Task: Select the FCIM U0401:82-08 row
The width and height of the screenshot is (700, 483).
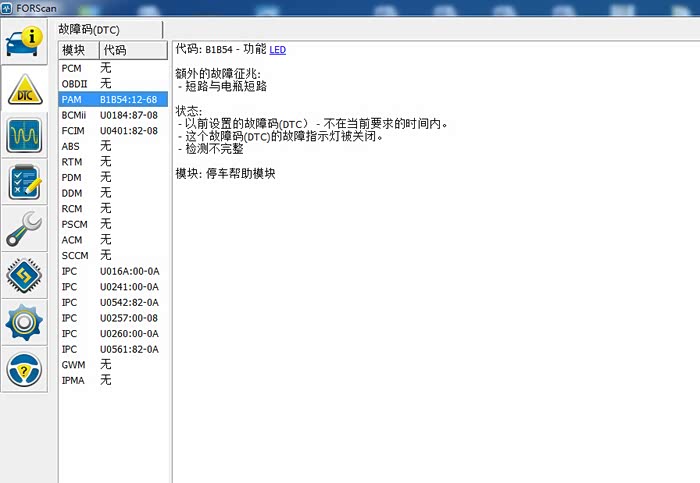Action: 112,131
